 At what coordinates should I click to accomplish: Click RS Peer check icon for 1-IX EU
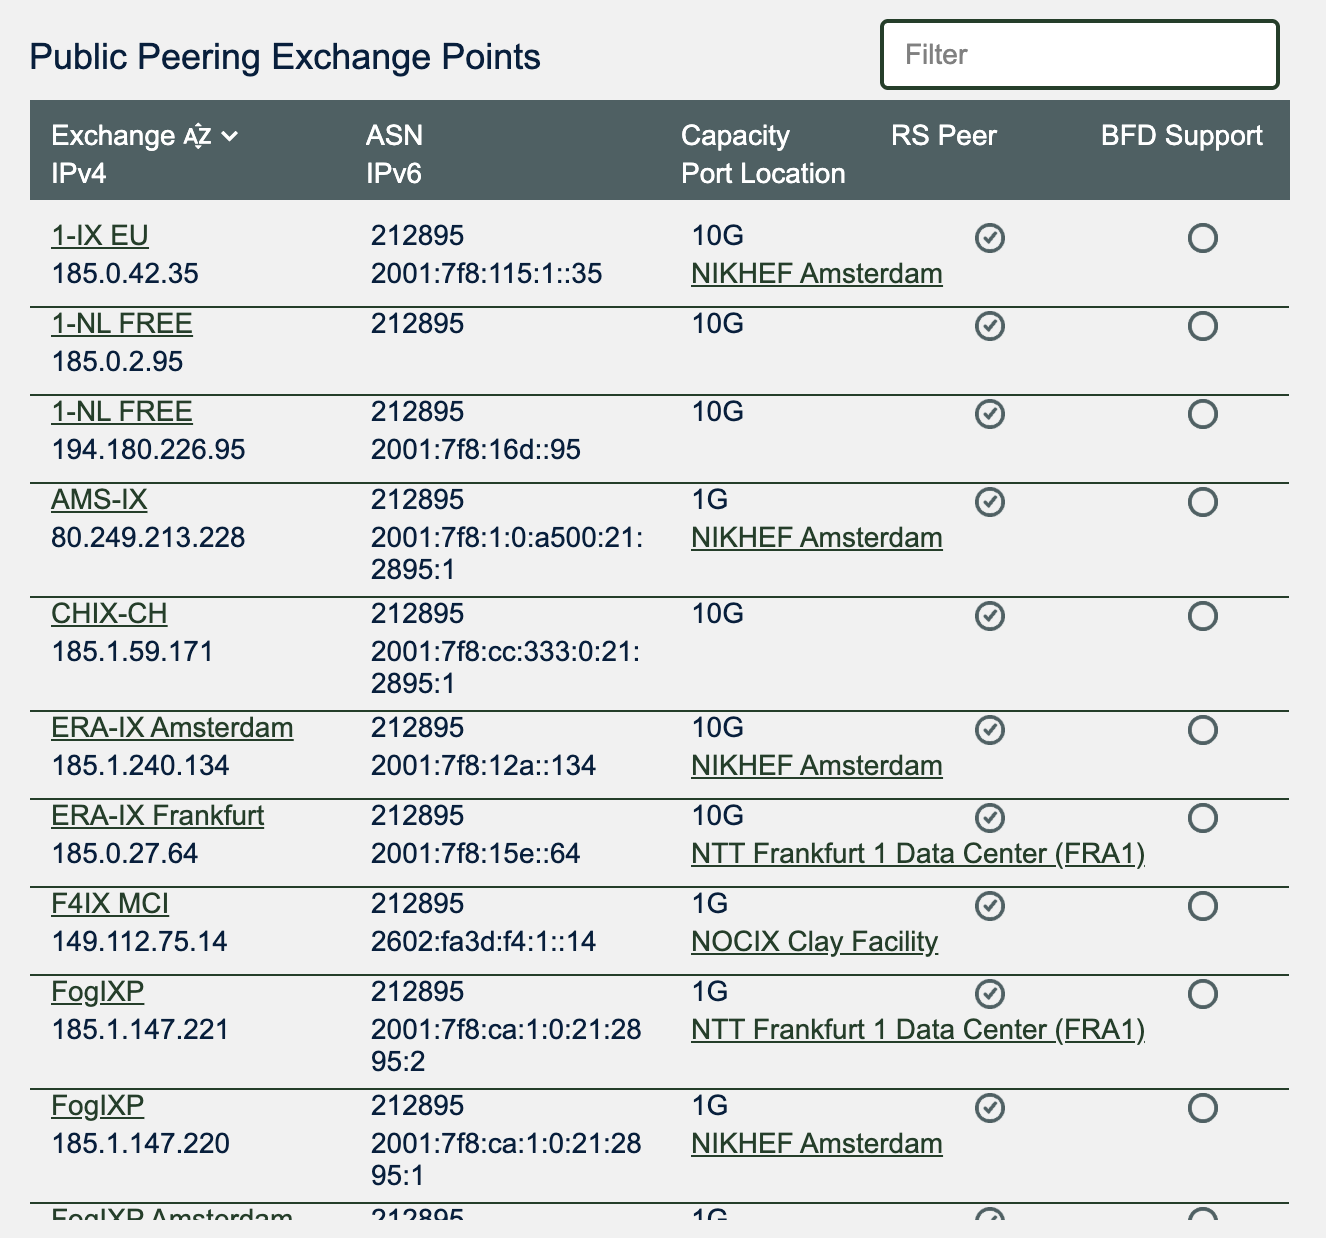pyautogui.click(x=990, y=238)
